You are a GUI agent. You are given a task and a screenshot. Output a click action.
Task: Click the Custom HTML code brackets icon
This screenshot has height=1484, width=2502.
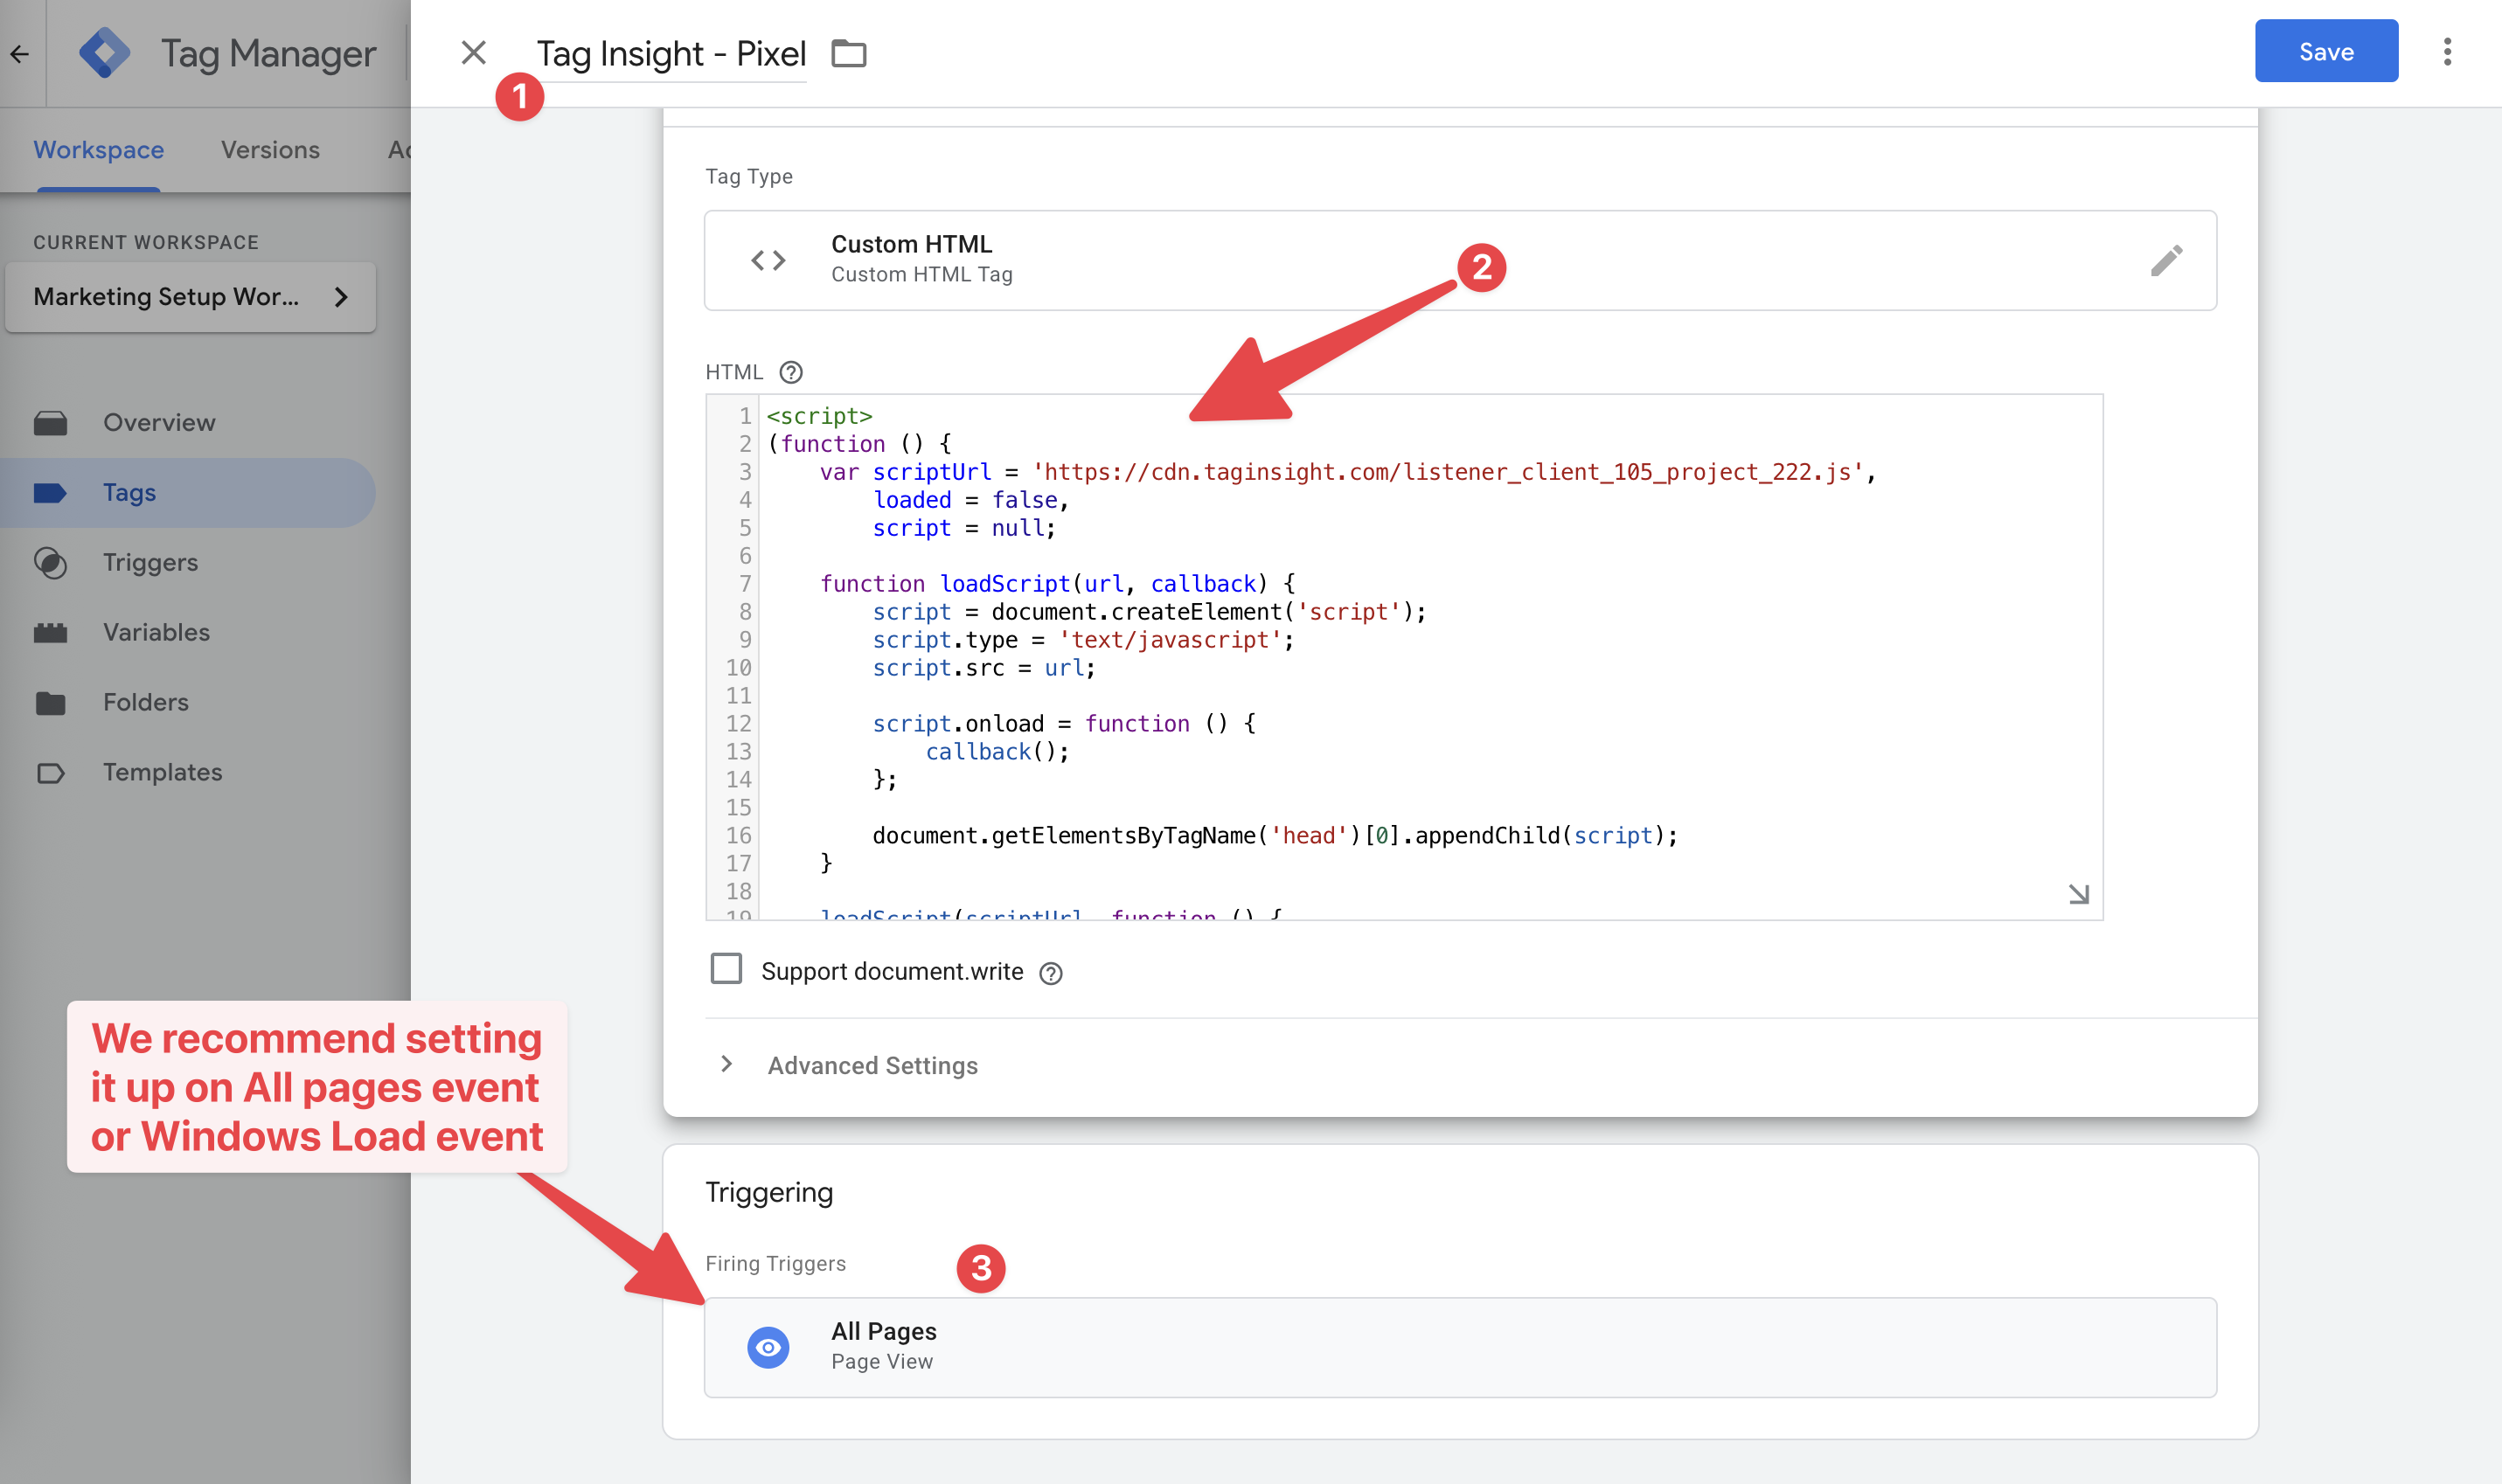coord(768,261)
